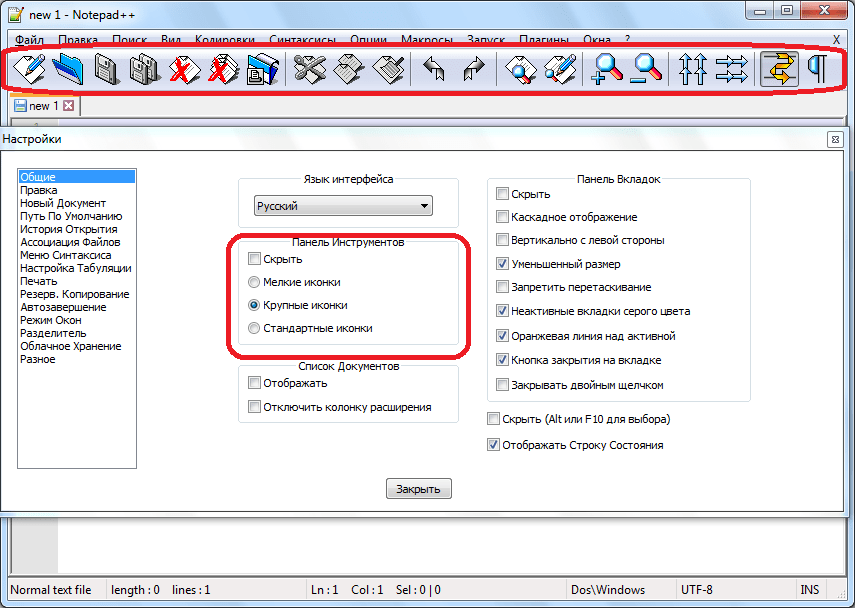Uncheck the Уменьшенный размер checkbox

click(503, 264)
